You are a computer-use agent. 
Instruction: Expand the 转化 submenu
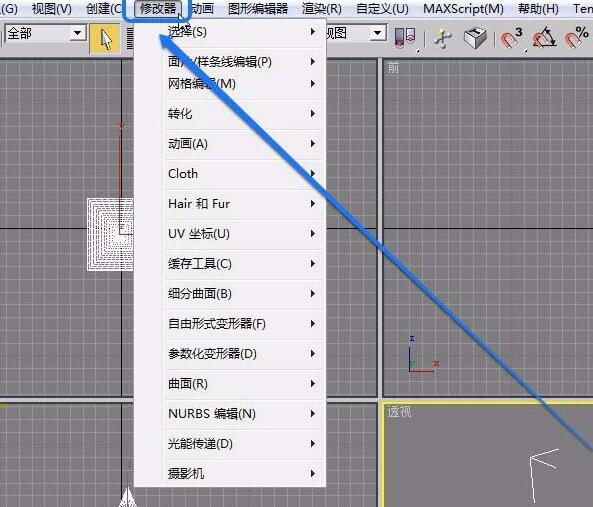coord(244,114)
